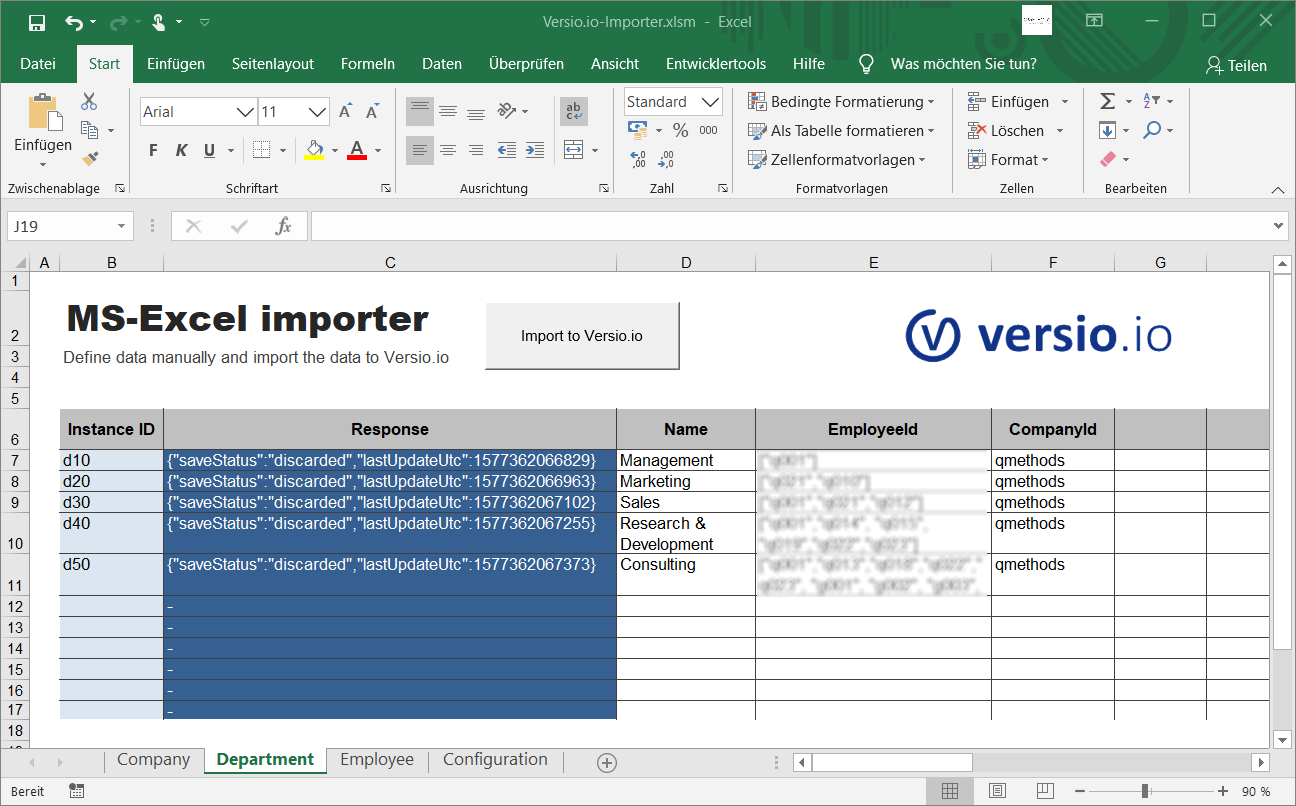The width and height of the screenshot is (1296, 806).
Task: Toggle touch/mouse mode icon
Action: click(159, 21)
